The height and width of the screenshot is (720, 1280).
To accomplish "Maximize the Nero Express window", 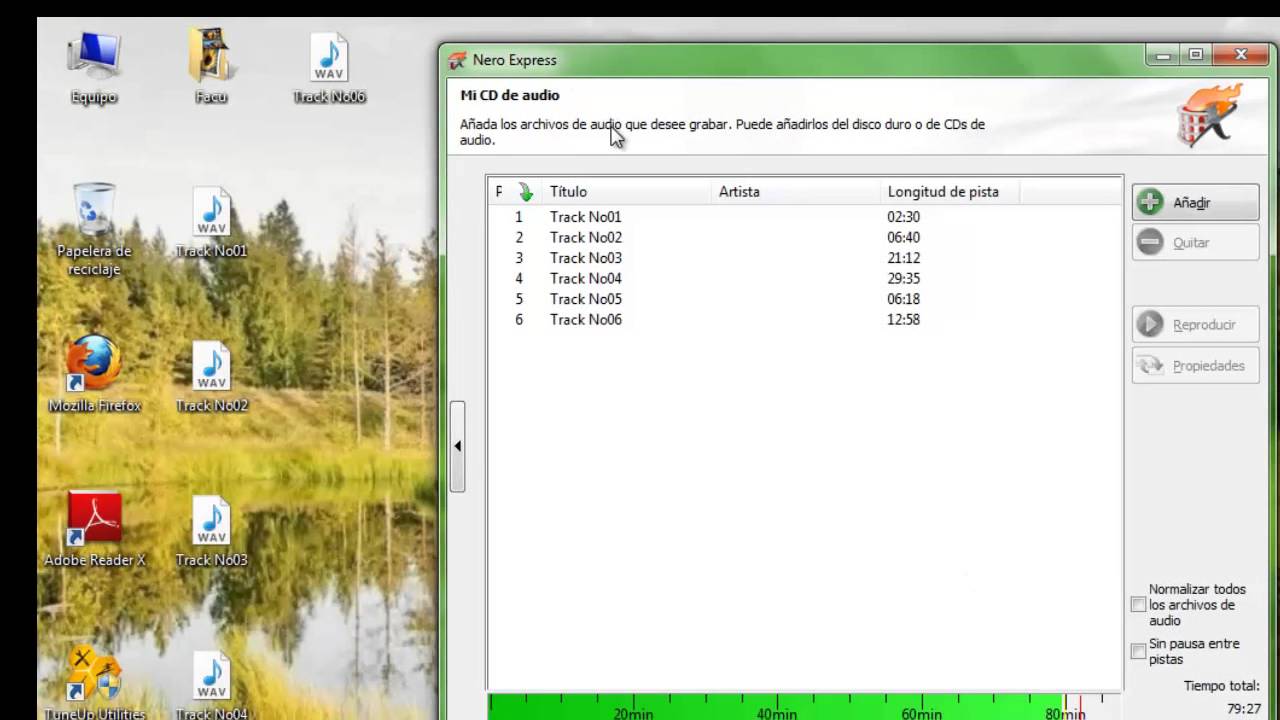I will pyautogui.click(x=1196, y=55).
